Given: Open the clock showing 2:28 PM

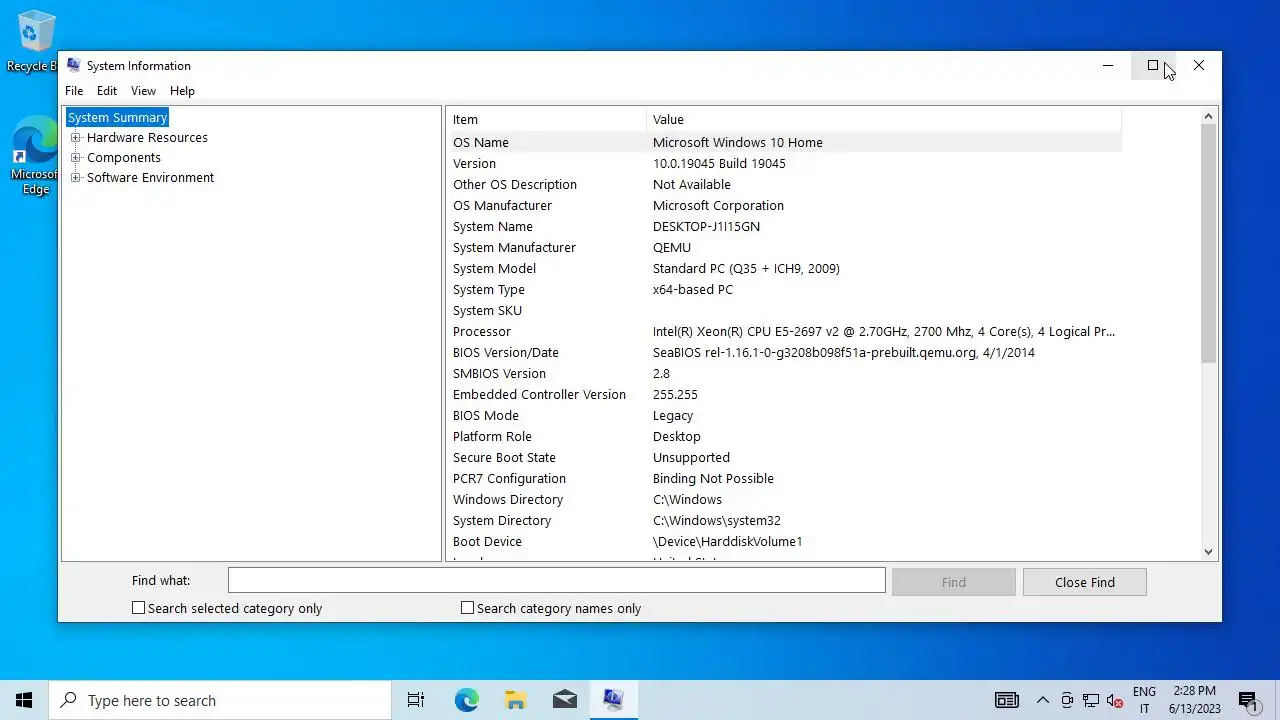Looking at the screenshot, I should coord(1194,700).
